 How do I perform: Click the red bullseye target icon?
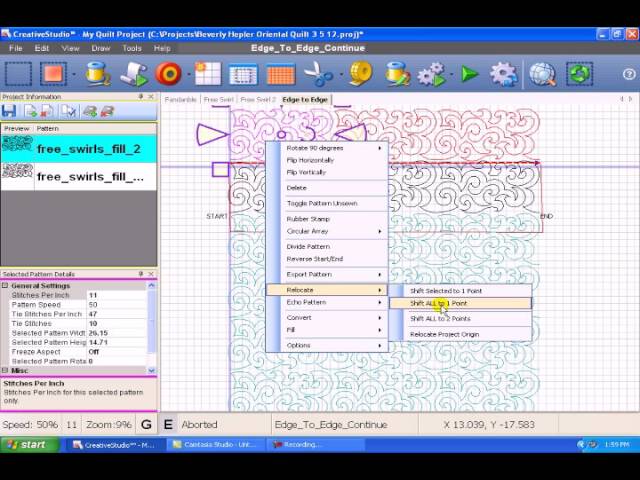pyautogui.click(x=169, y=74)
